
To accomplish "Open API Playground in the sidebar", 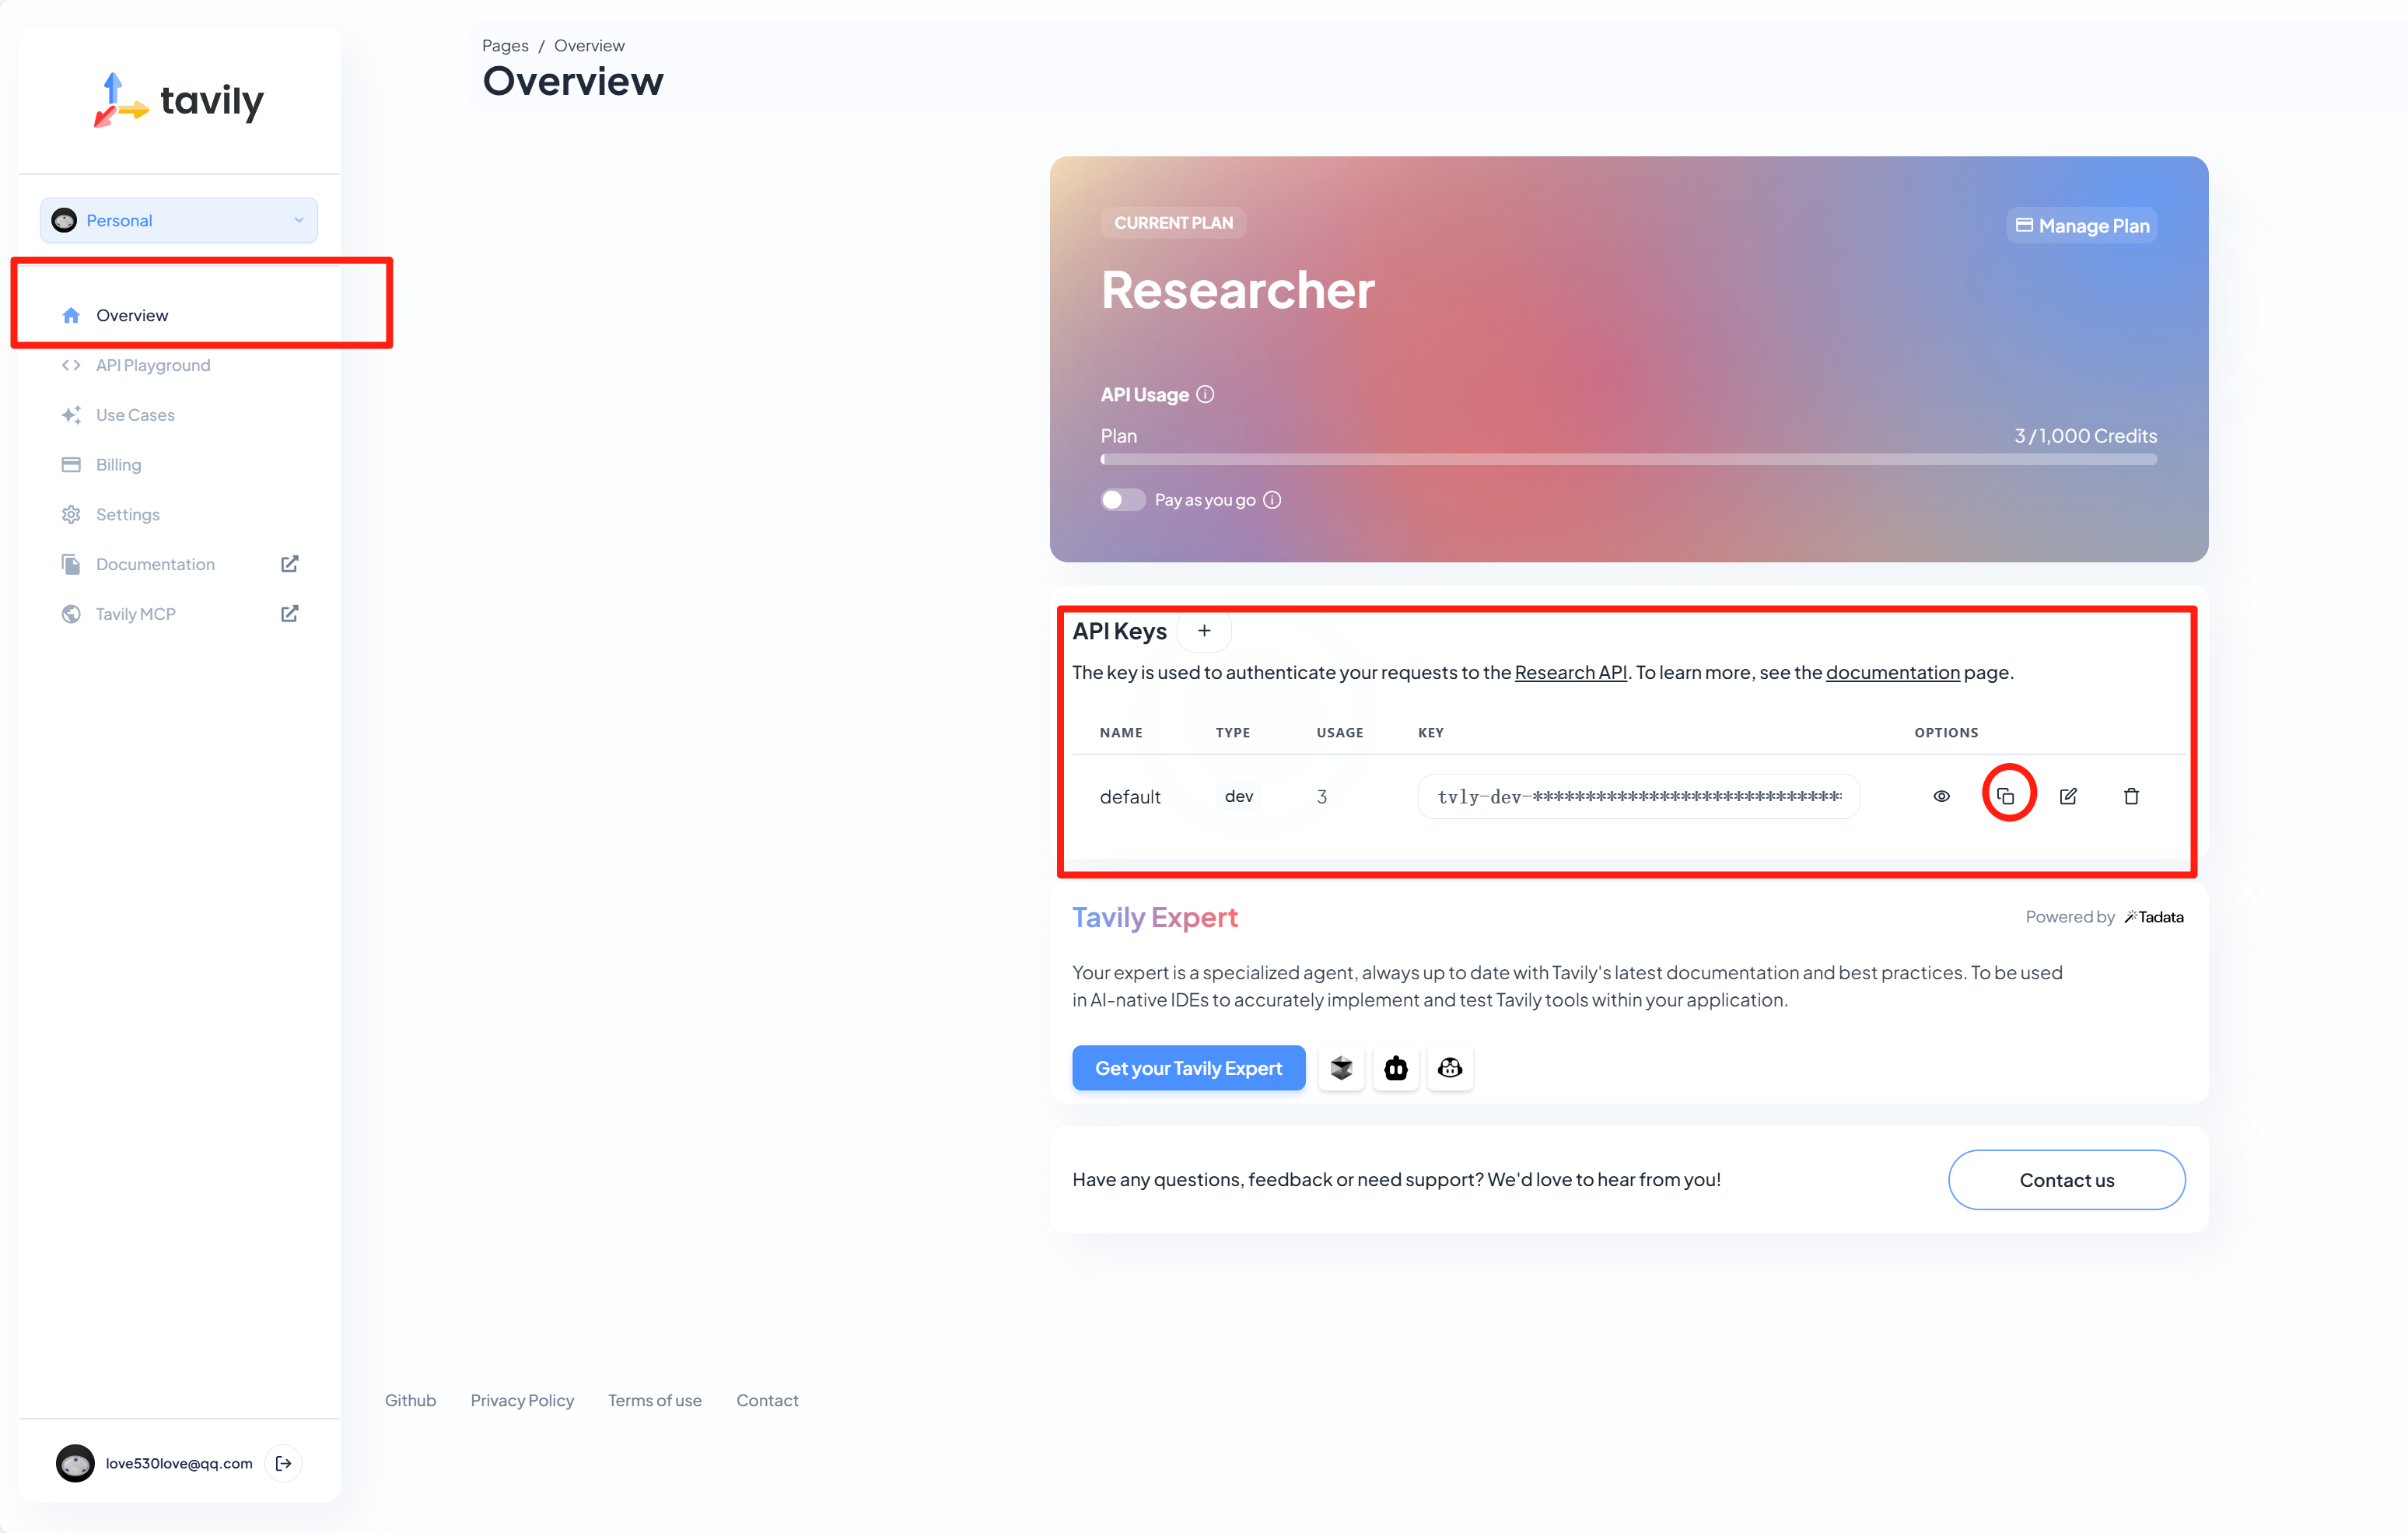I will pos(153,365).
